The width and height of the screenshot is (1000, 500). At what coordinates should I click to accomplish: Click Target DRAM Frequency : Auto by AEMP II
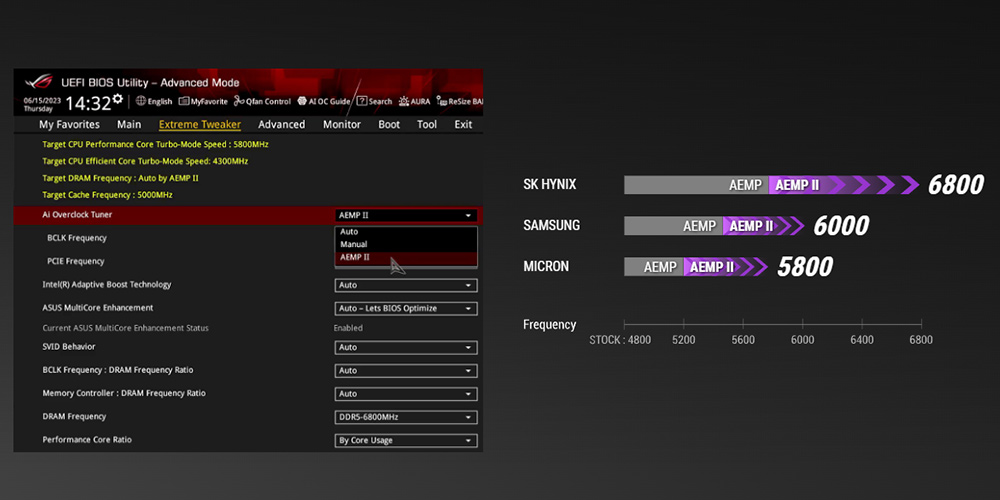coord(121,179)
